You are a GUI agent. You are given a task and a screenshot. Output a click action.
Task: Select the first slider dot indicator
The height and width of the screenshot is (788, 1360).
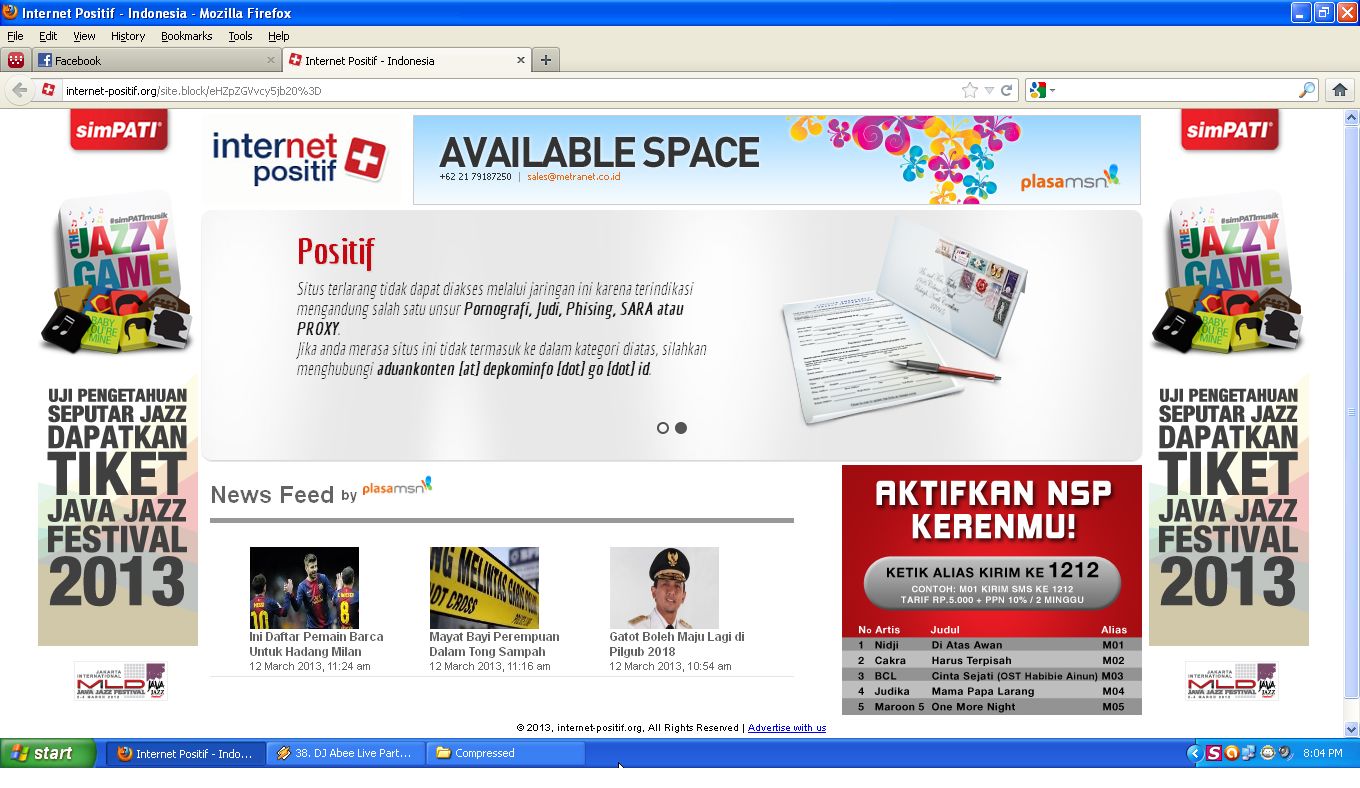point(662,428)
